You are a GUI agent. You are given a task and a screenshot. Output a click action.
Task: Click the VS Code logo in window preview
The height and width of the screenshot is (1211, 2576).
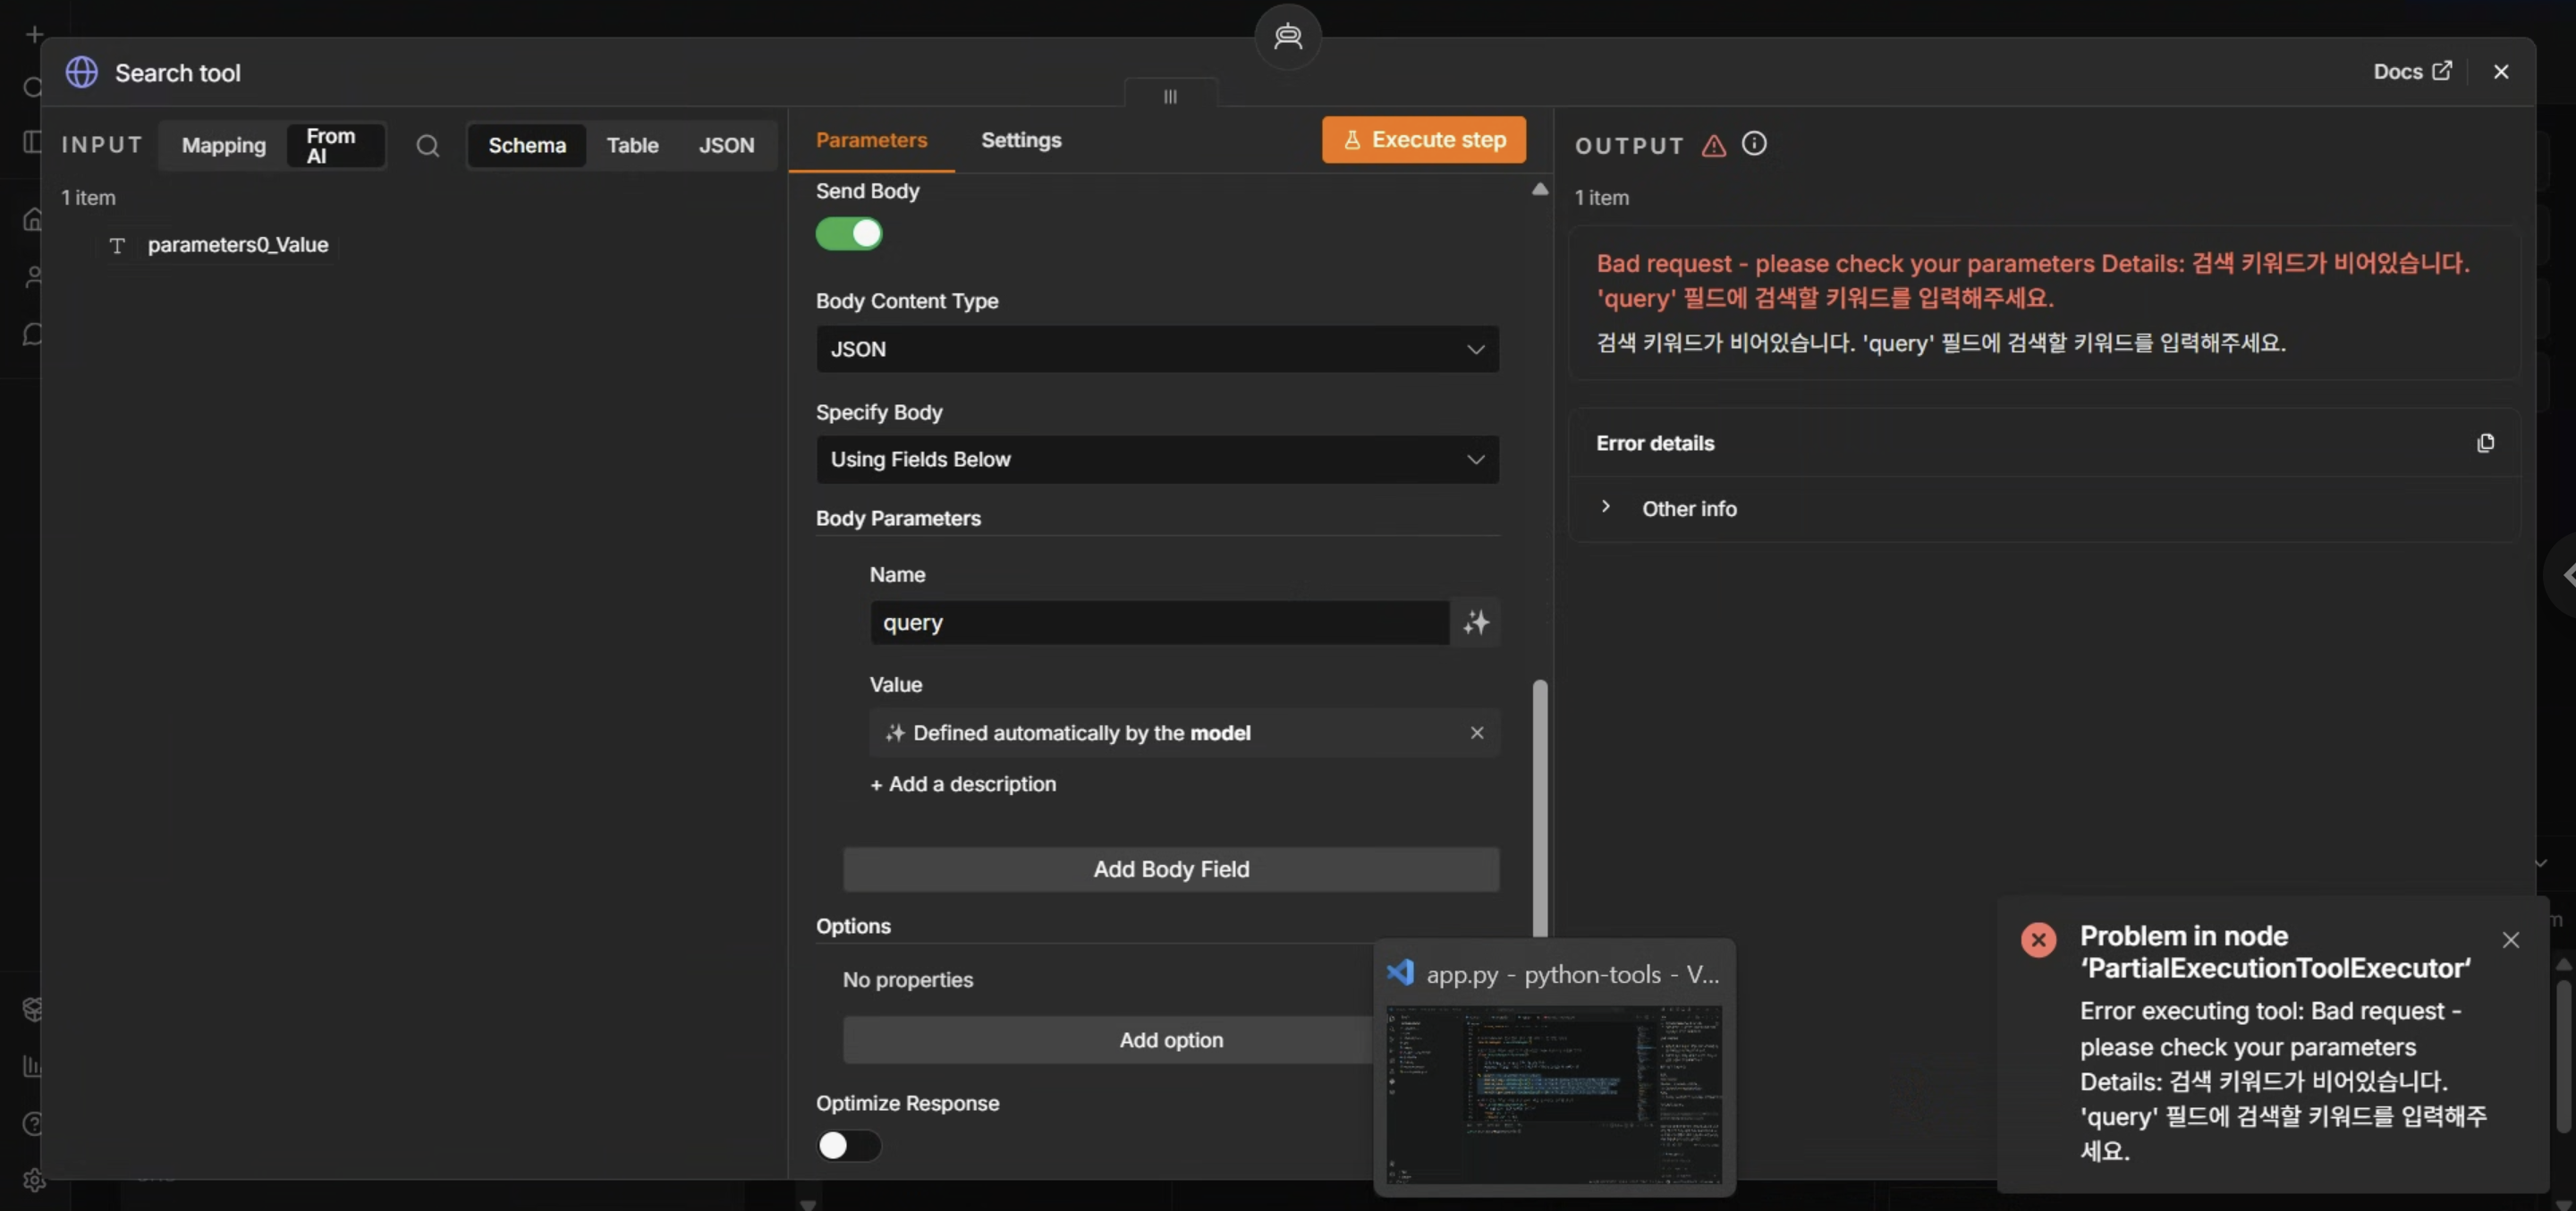coord(1400,973)
